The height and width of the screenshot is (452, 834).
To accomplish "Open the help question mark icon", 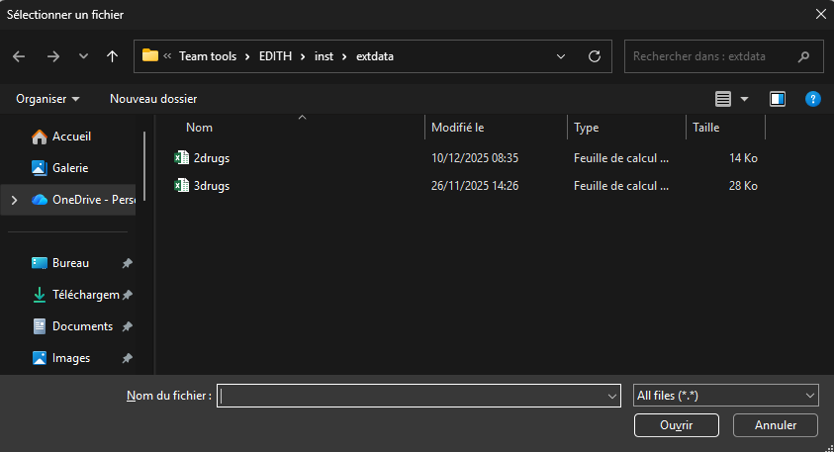I will 812,99.
